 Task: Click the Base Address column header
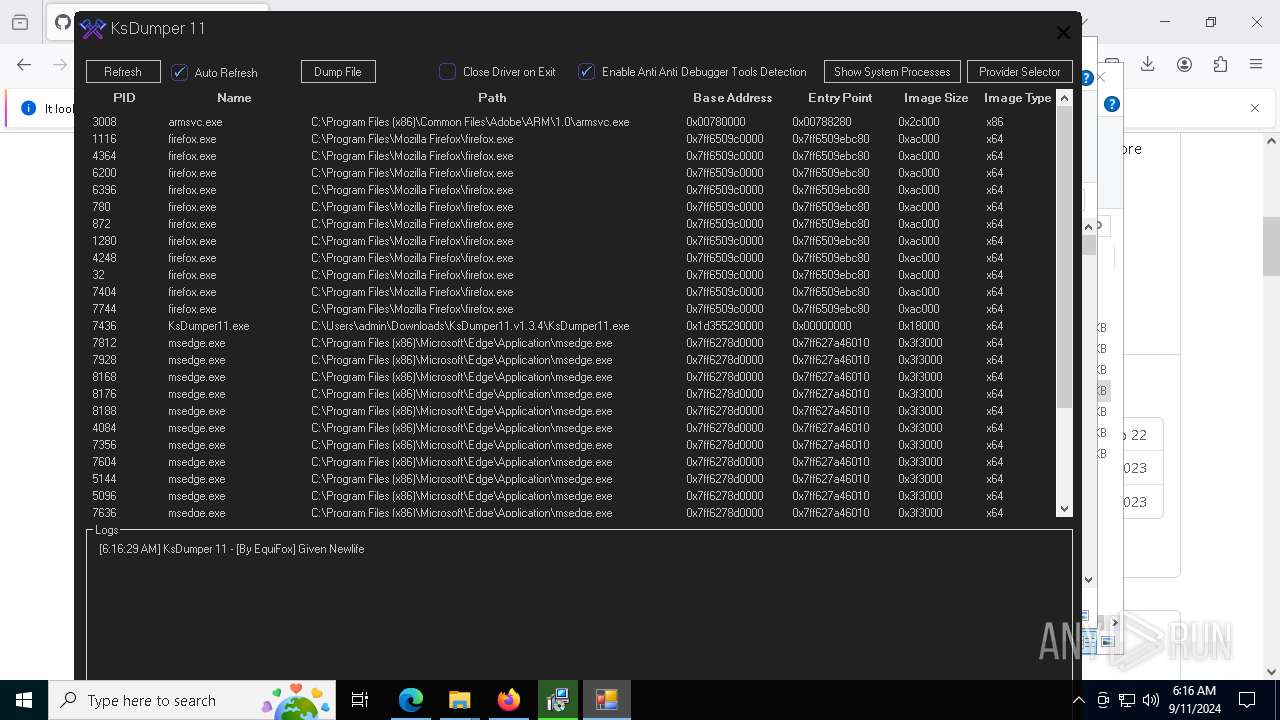(x=733, y=98)
